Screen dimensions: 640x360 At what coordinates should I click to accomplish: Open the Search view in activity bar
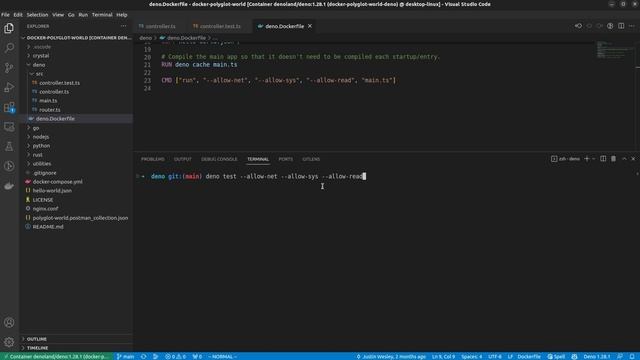(9, 48)
